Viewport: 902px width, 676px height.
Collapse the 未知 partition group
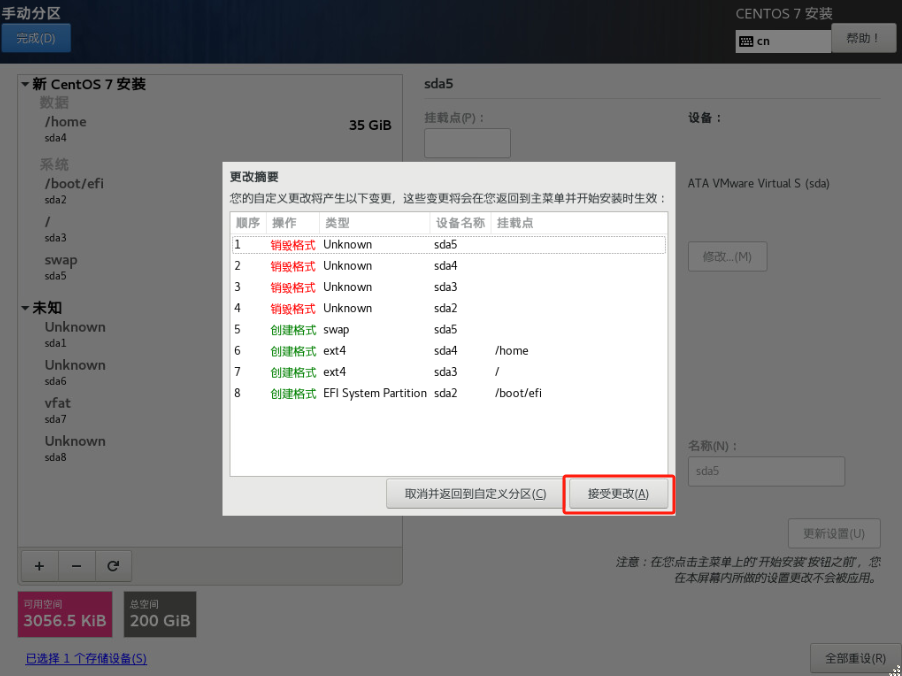pyautogui.click(x=25, y=308)
